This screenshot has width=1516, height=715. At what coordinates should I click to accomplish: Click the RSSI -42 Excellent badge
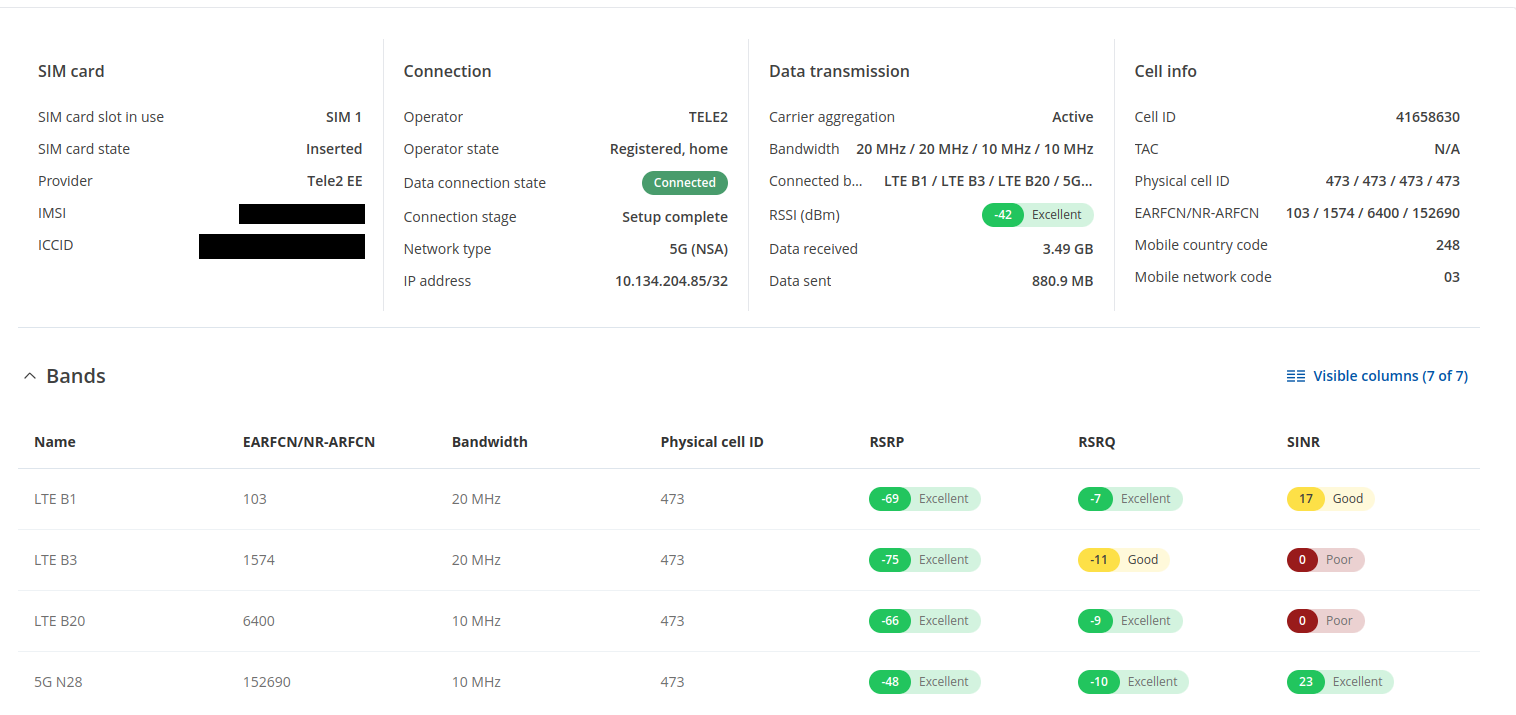click(1037, 215)
